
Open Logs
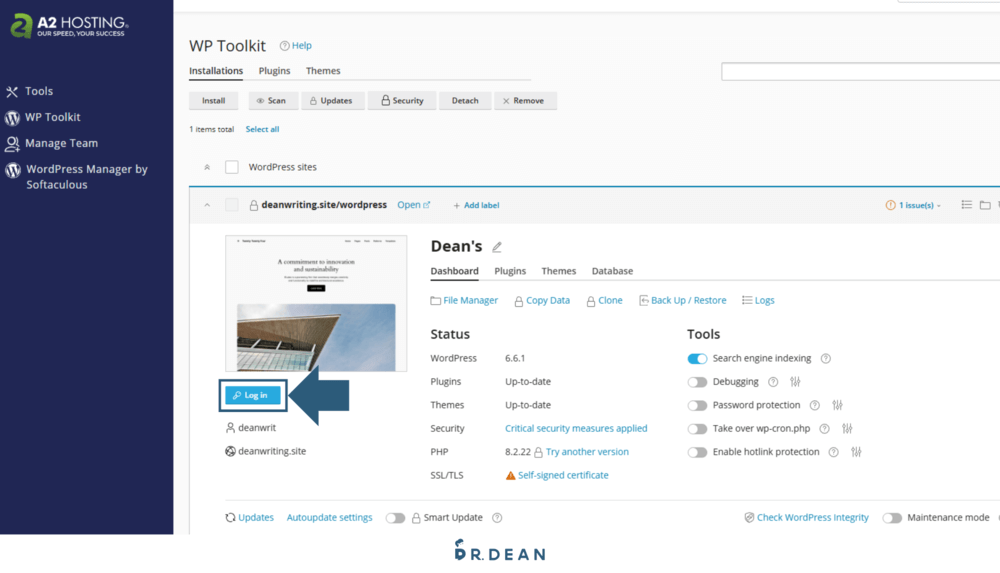[758, 301]
